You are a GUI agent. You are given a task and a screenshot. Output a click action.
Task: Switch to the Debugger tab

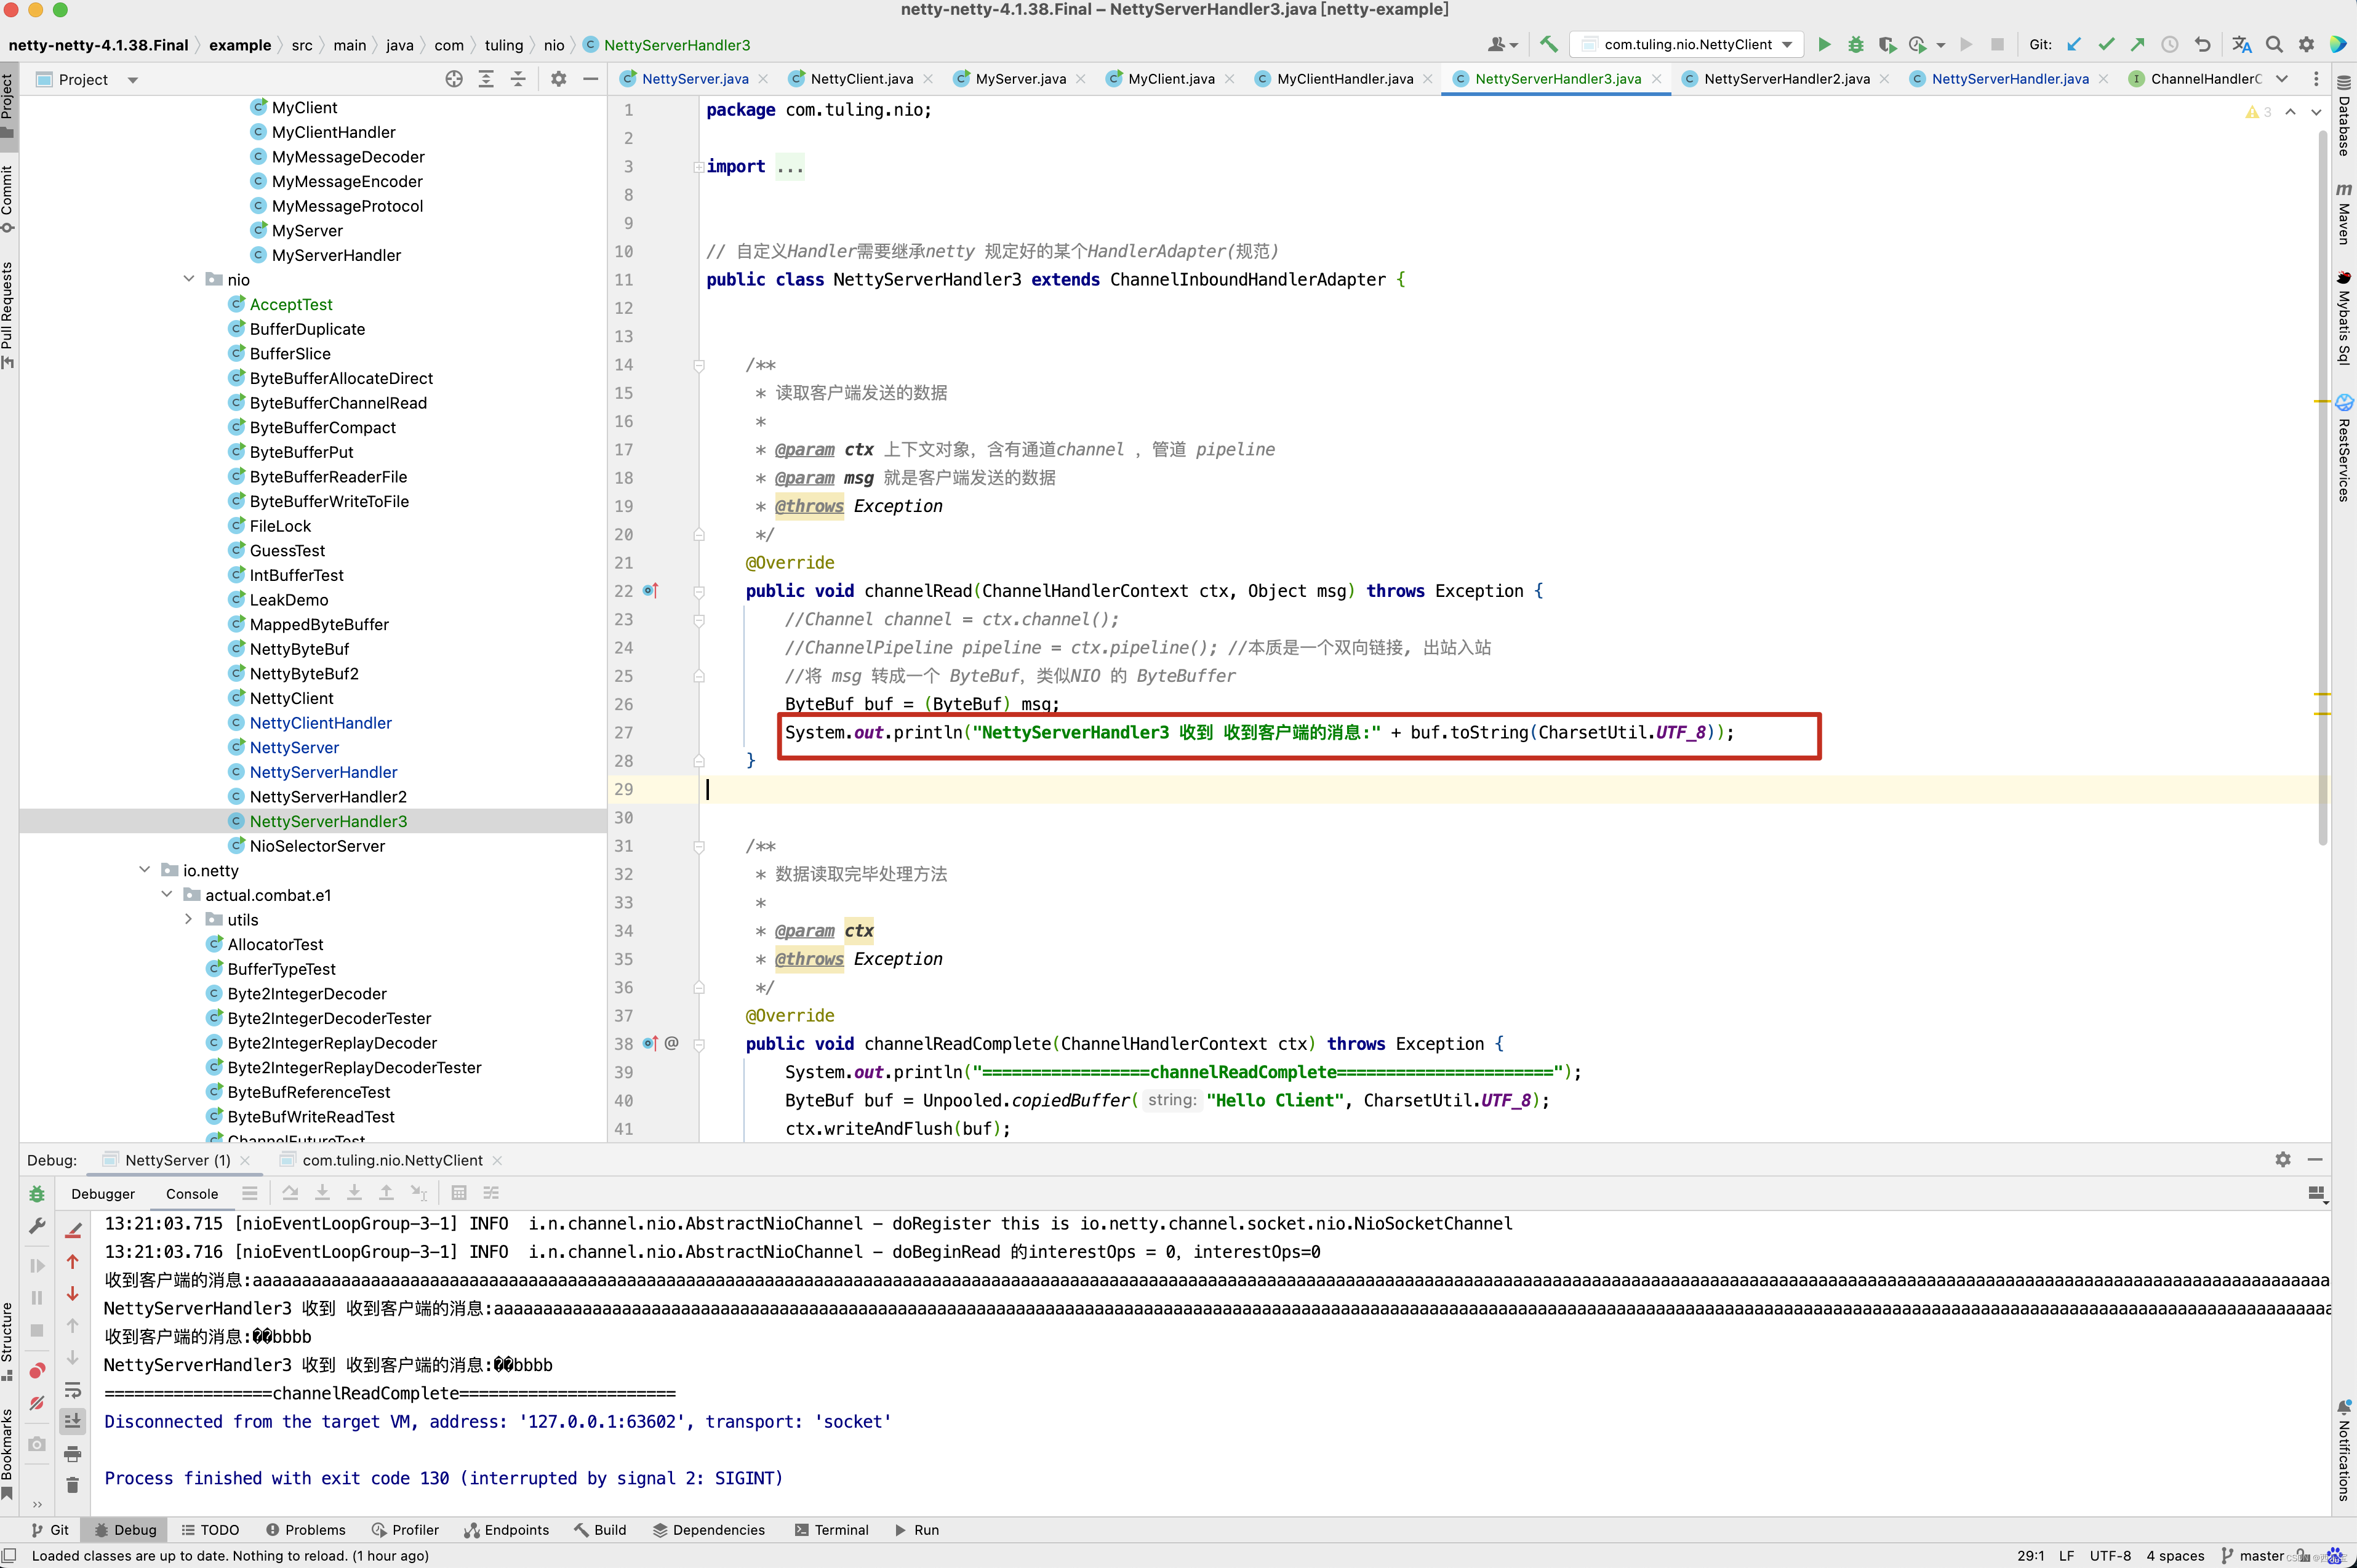coord(103,1193)
